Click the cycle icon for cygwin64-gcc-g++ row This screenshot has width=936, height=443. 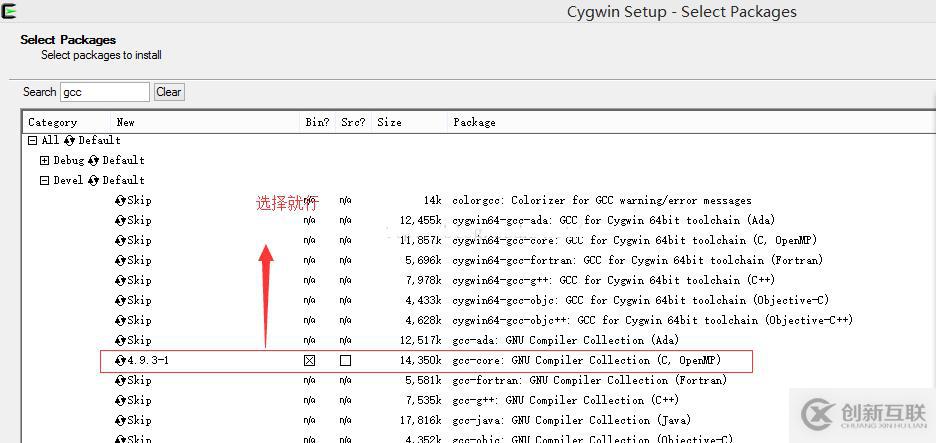coord(120,281)
